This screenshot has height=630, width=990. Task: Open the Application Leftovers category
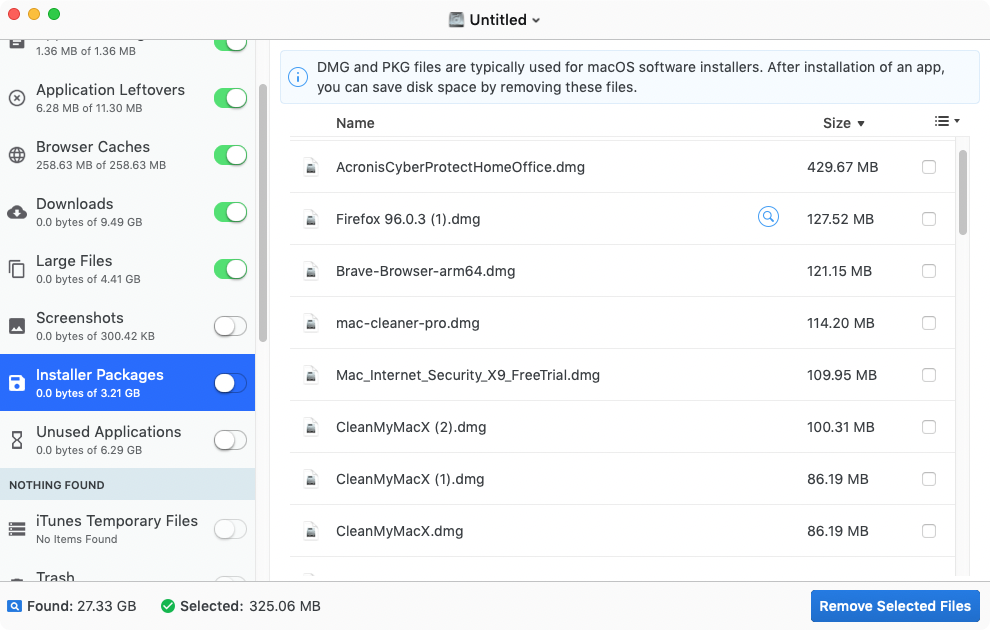click(128, 98)
